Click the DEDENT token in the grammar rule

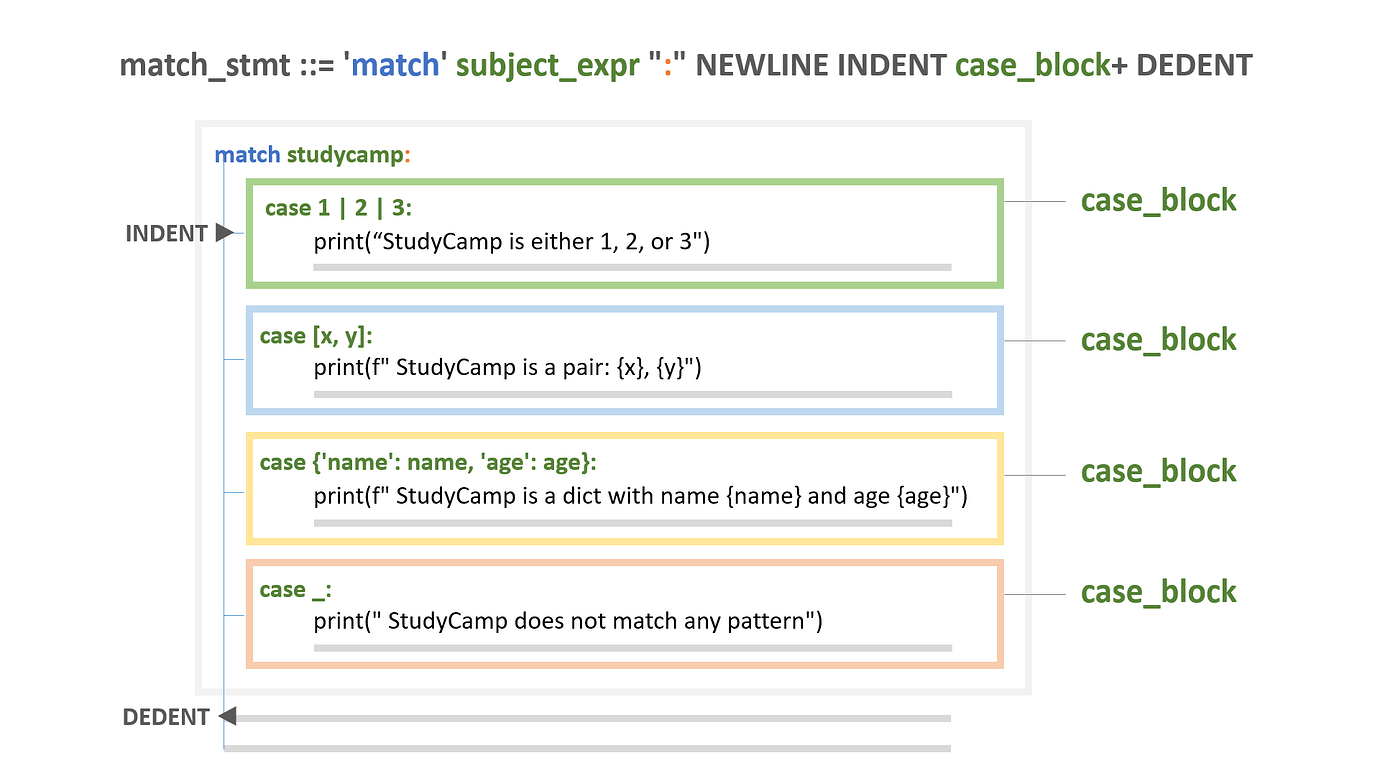pos(1194,66)
